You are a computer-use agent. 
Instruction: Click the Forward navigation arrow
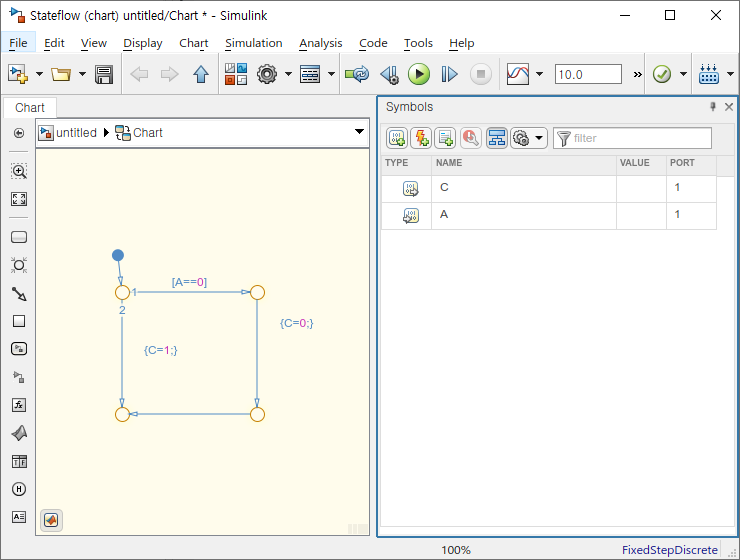point(169,74)
